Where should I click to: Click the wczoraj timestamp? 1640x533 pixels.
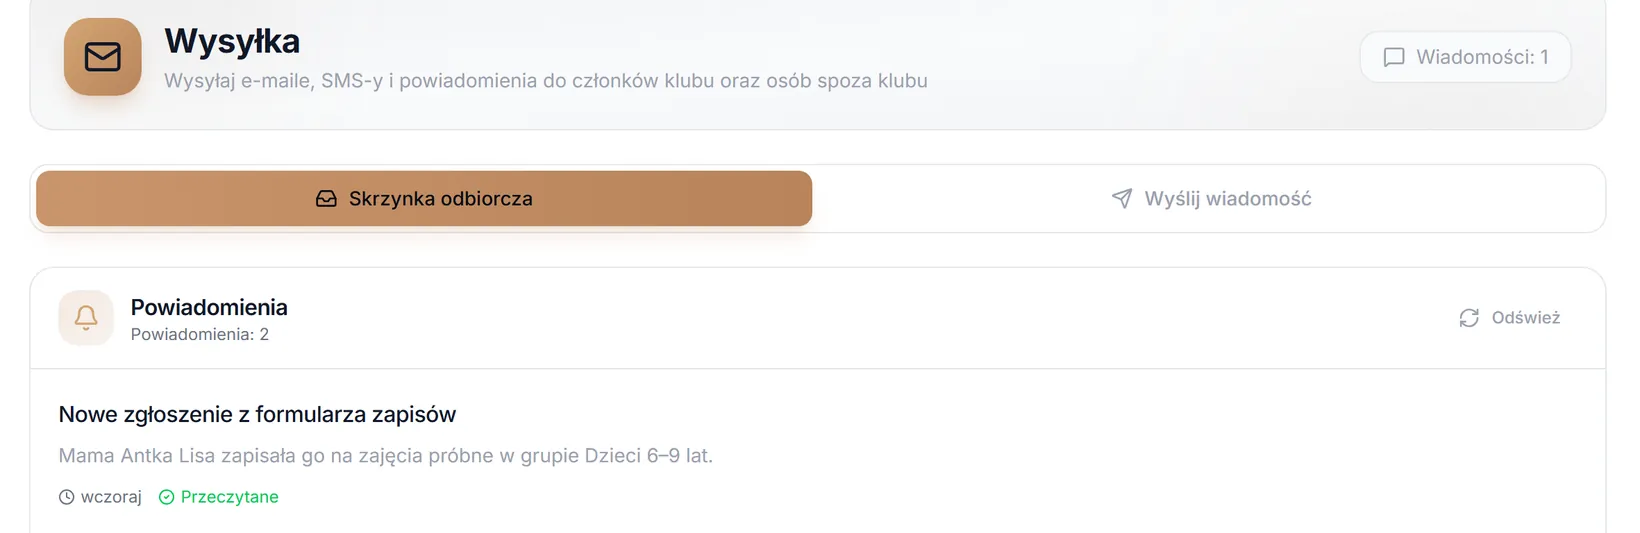click(x=111, y=497)
